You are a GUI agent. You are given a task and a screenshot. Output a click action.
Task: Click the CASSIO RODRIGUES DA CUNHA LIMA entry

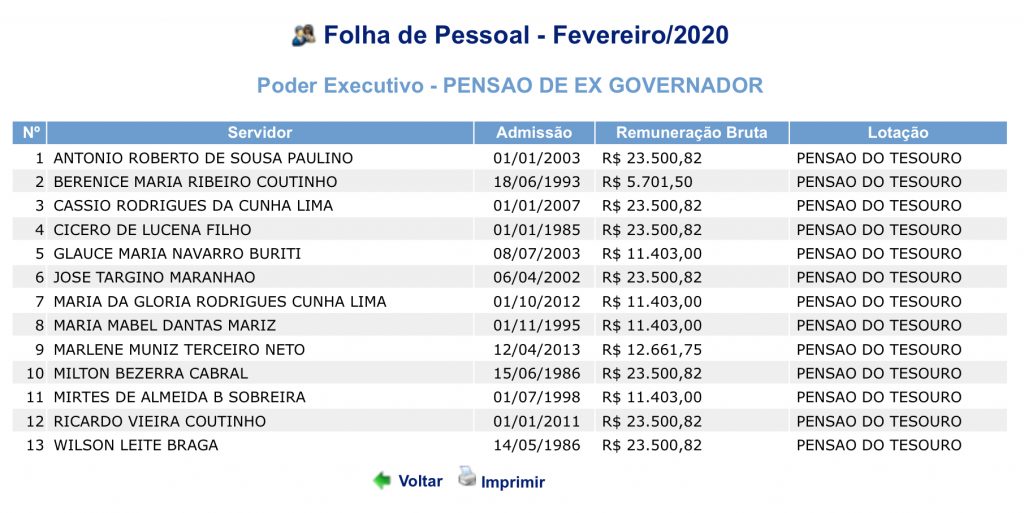193,206
